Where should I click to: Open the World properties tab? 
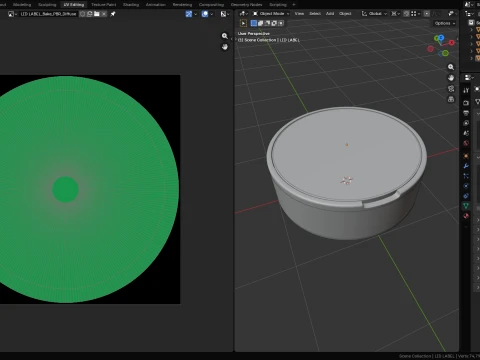pyautogui.click(x=466, y=143)
